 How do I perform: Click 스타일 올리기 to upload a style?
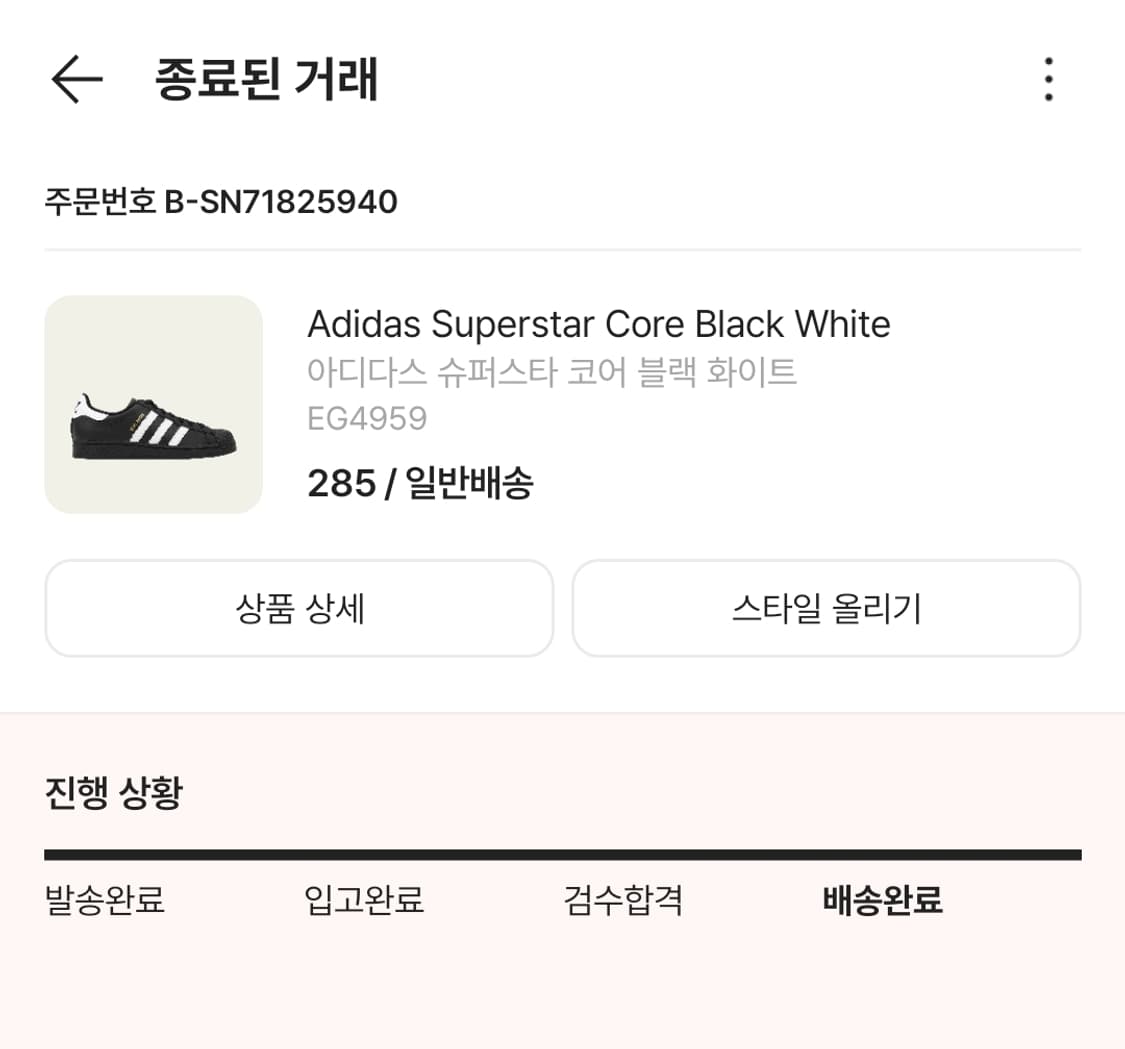point(826,608)
